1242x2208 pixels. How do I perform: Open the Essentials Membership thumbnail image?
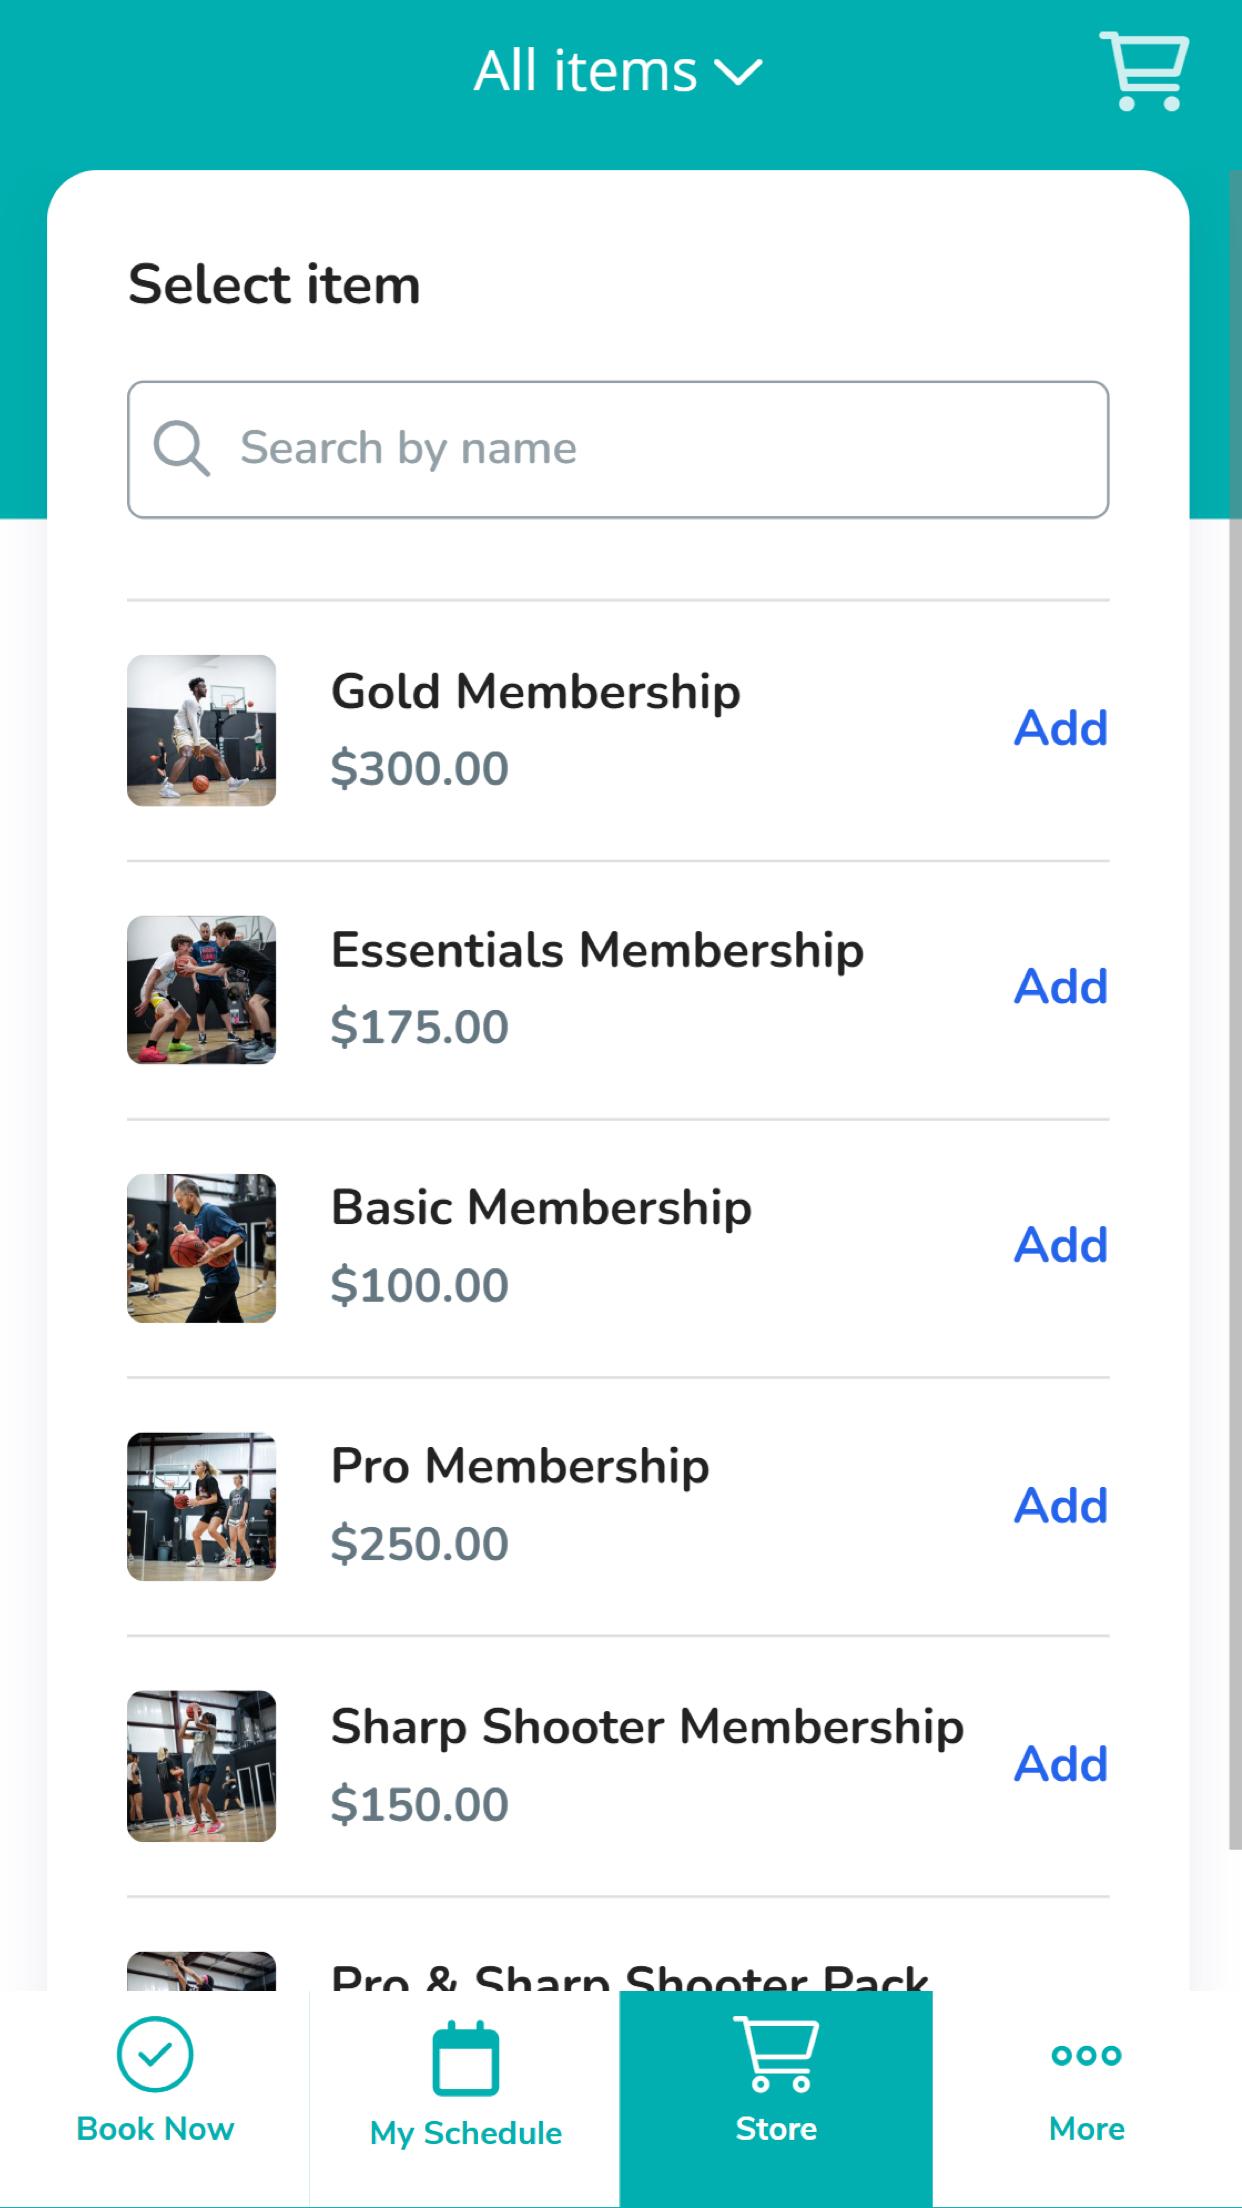[201, 989]
